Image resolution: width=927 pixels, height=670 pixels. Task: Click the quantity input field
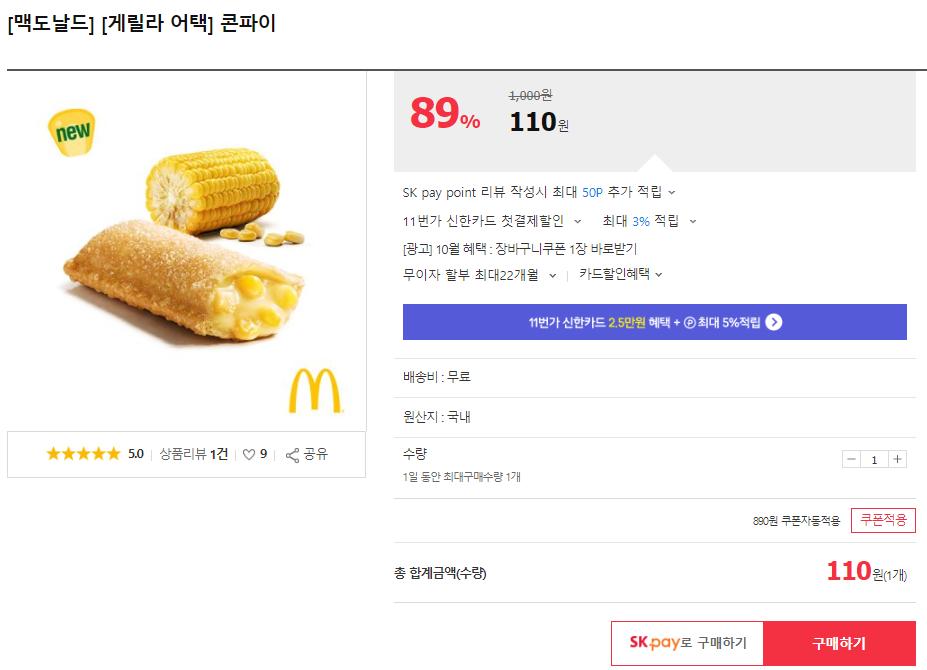coord(874,459)
